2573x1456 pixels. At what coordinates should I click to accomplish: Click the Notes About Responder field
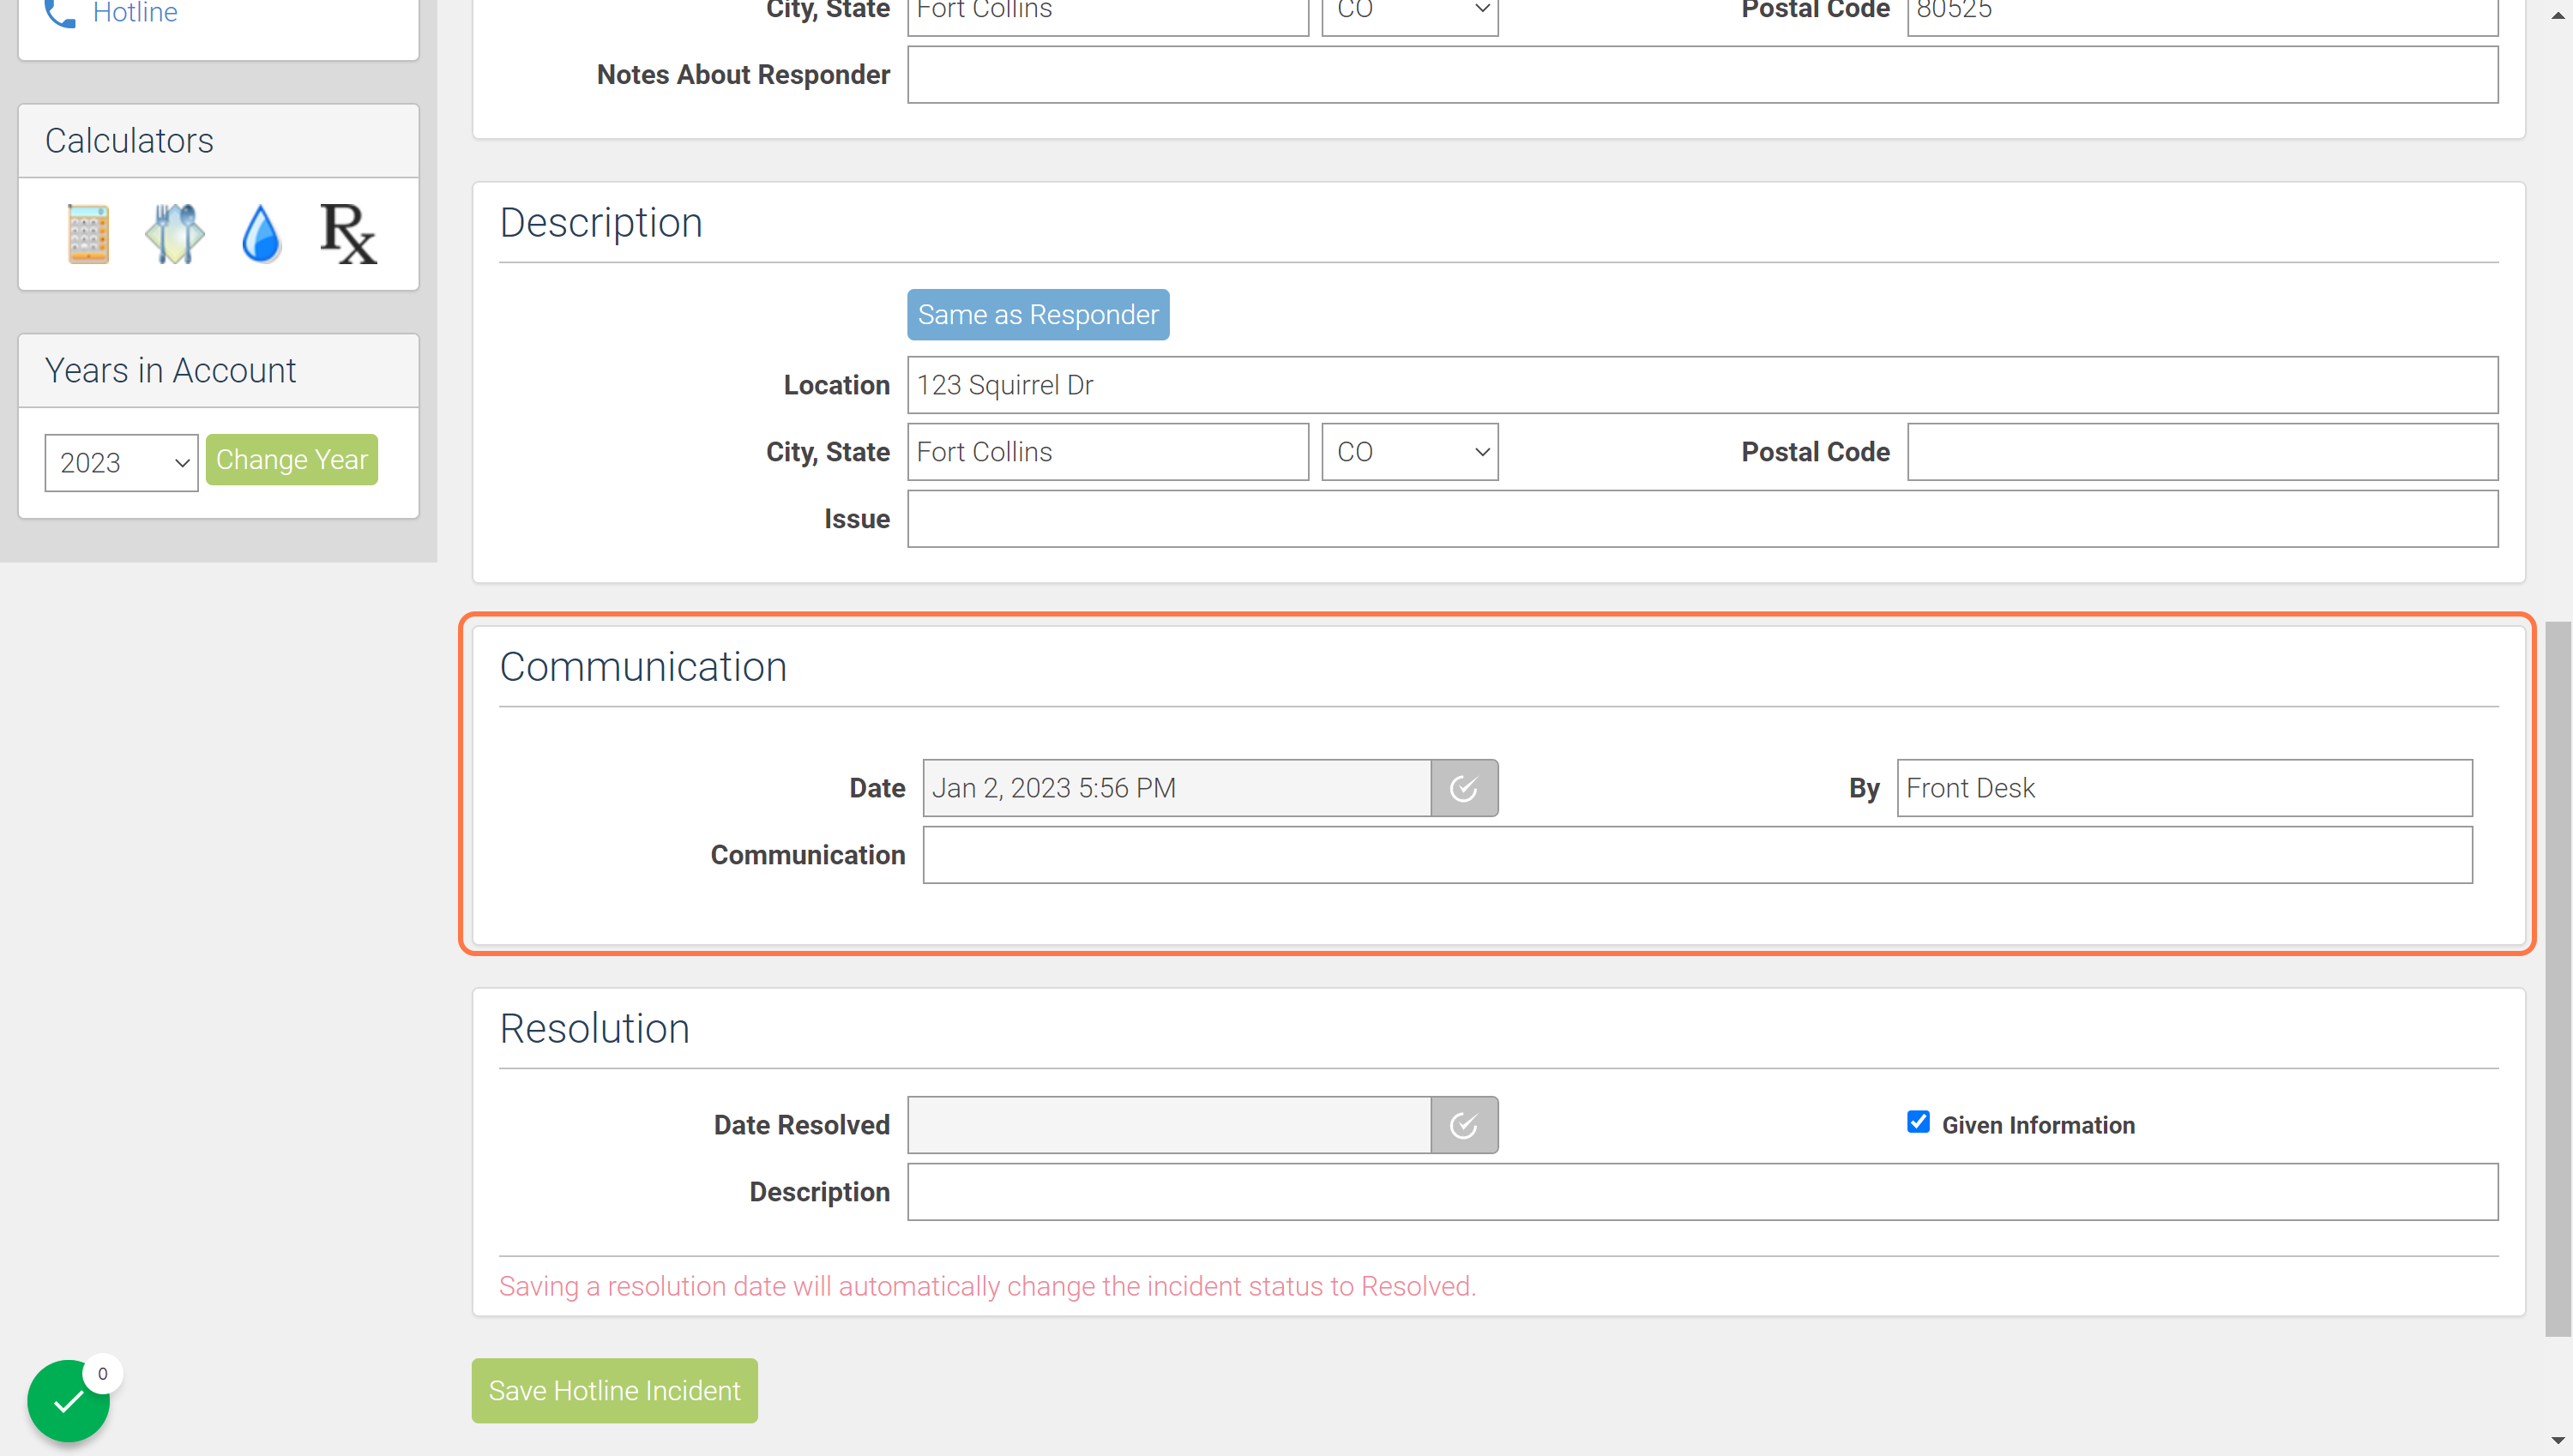click(1702, 75)
